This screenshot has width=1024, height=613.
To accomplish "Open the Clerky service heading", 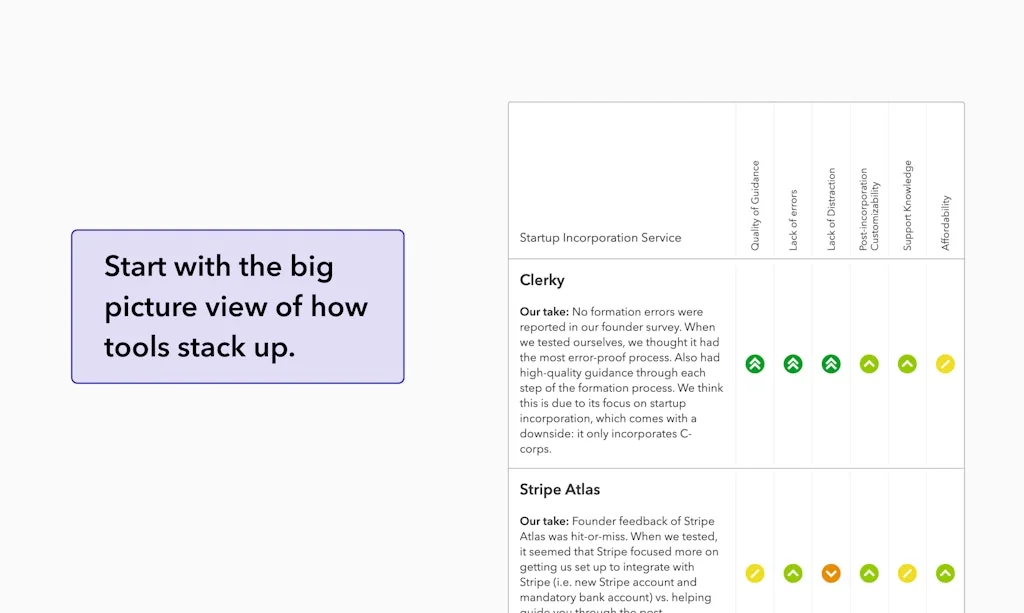I will click(542, 280).
